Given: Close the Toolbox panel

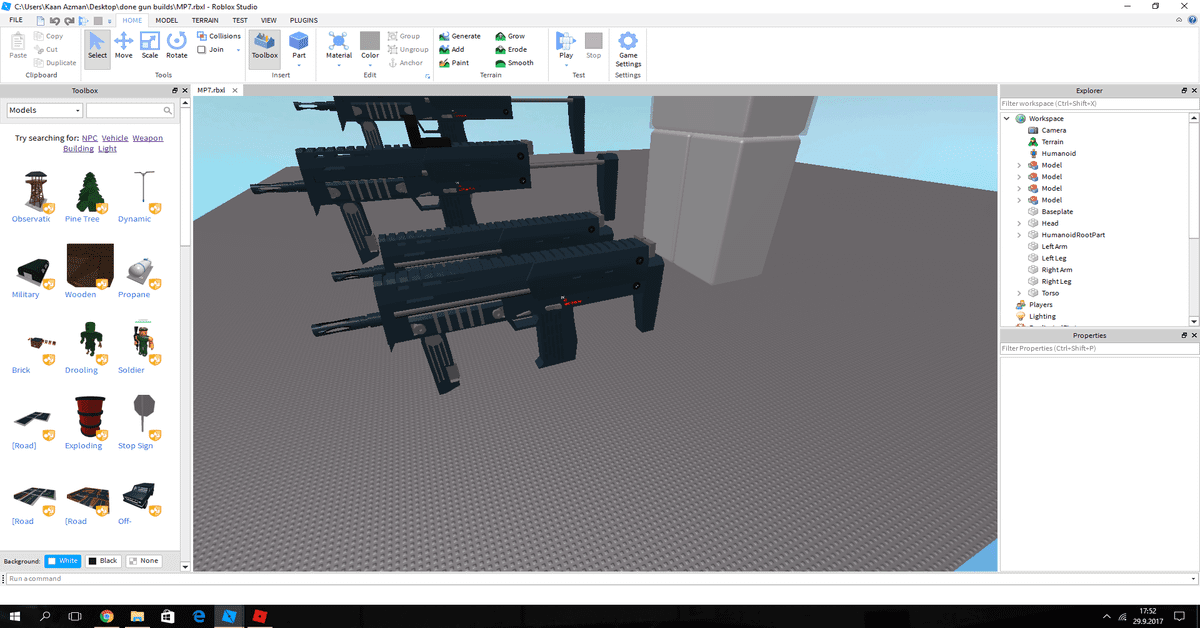Looking at the screenshot, I should 185,90.
